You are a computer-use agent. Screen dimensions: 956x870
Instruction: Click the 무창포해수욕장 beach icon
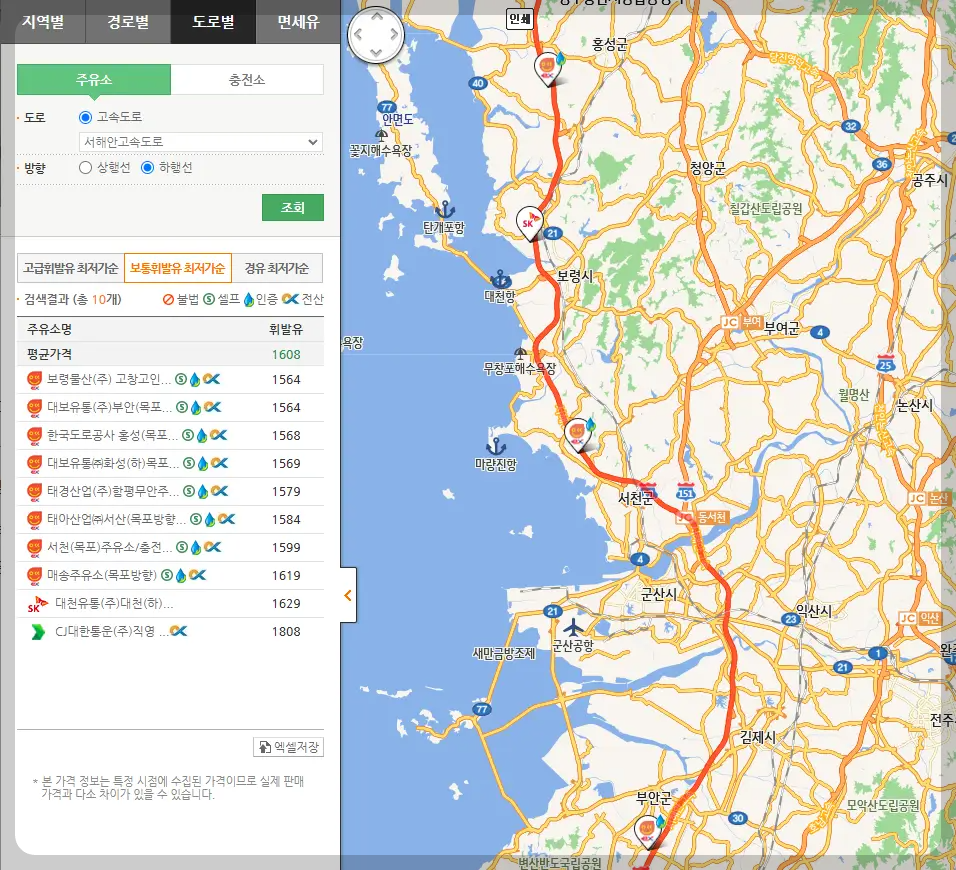tap(520, 353)
